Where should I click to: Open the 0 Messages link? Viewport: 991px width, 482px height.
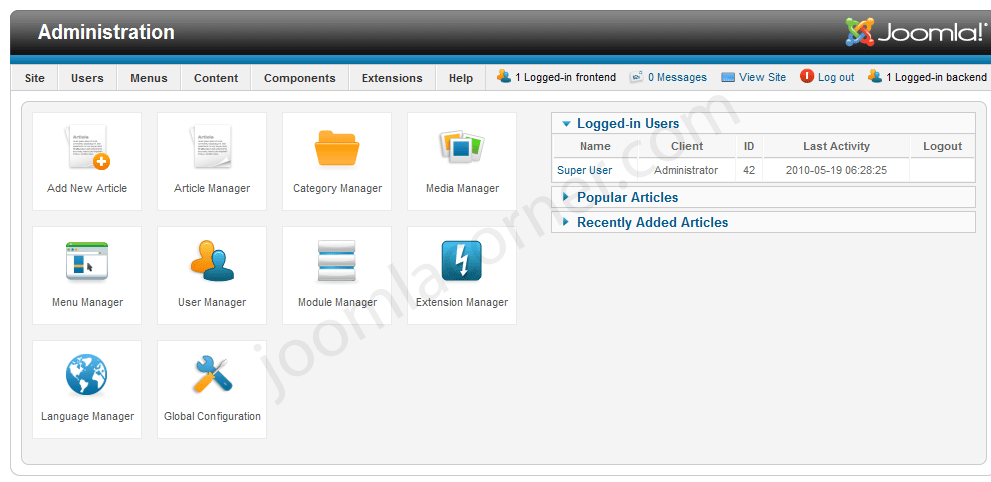pos(676,78)
